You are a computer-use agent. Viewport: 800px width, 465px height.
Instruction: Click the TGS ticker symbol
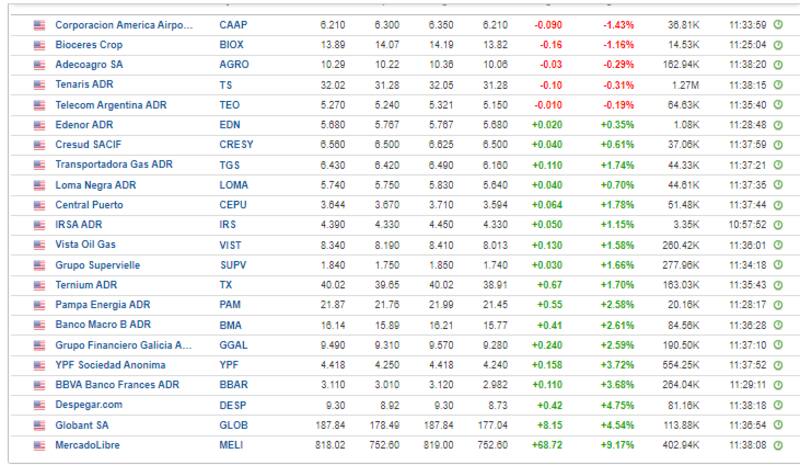coord(227,165)
